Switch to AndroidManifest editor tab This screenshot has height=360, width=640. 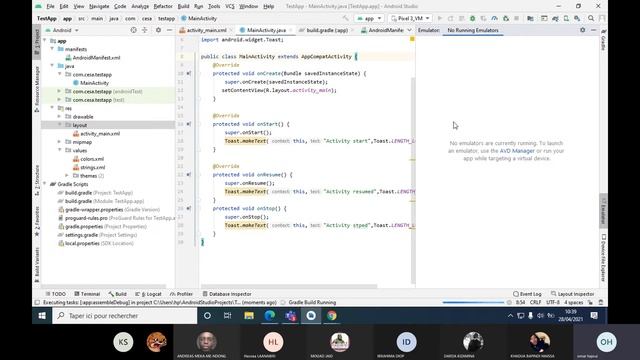[x=382, y=30]
